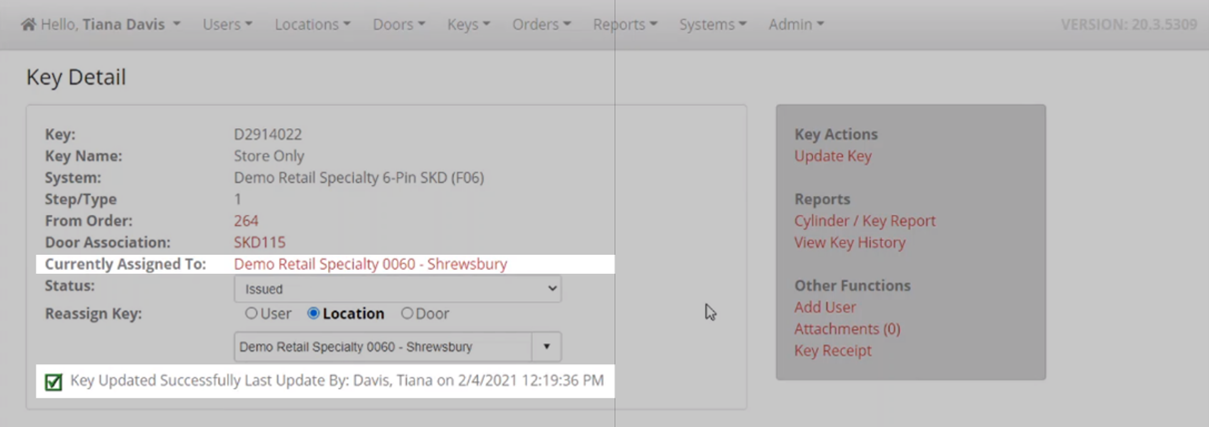Click the Key Detail page heading
Image resolution: width=1209 pixels, height=427 pixels.
pos(76,77)
